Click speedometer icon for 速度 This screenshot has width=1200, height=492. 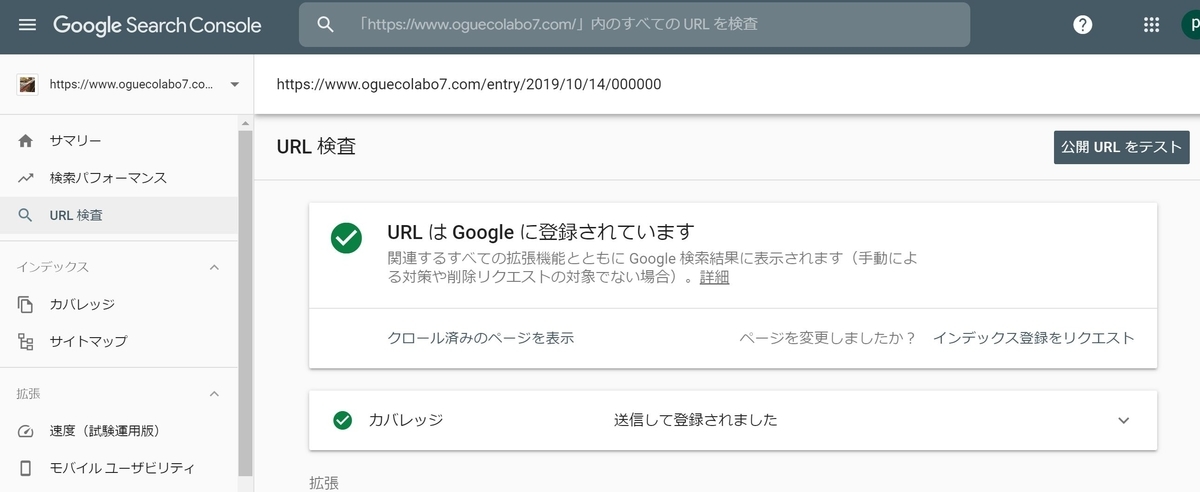(26, 431)
